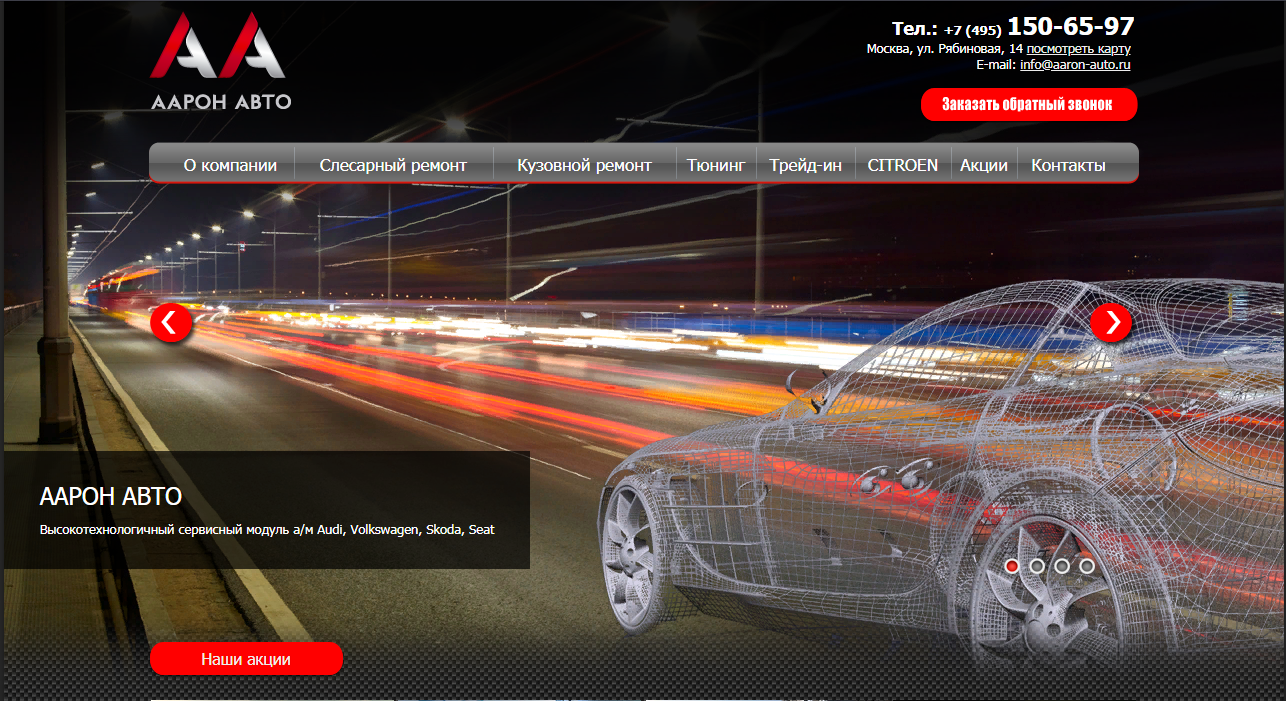
Task: Open the Акции menu item
Action: (984, 165)
